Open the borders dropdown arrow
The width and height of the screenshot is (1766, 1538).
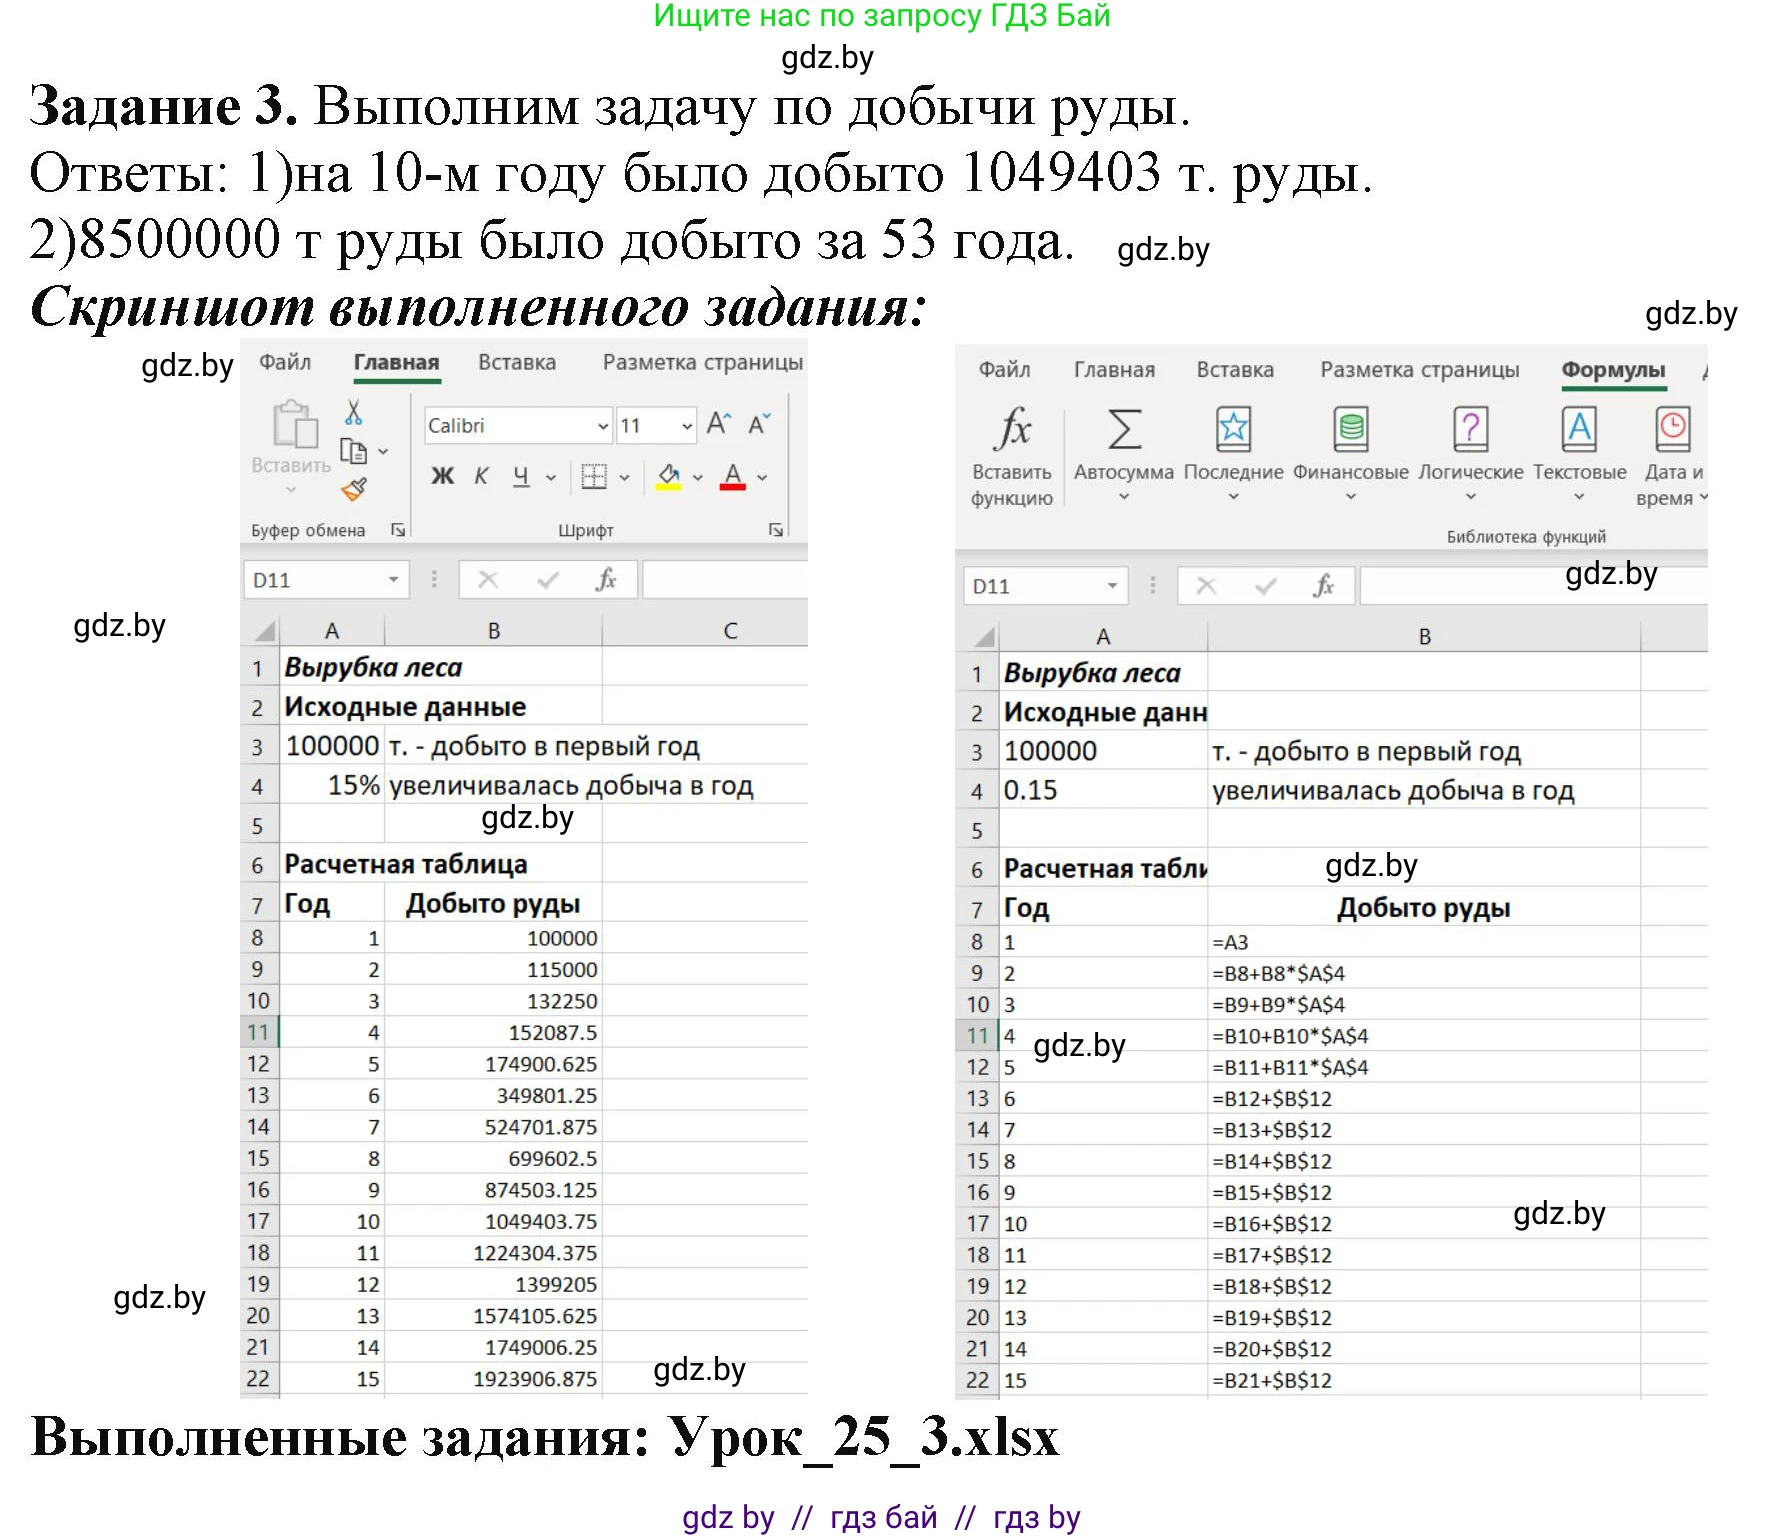coord(624,478)
